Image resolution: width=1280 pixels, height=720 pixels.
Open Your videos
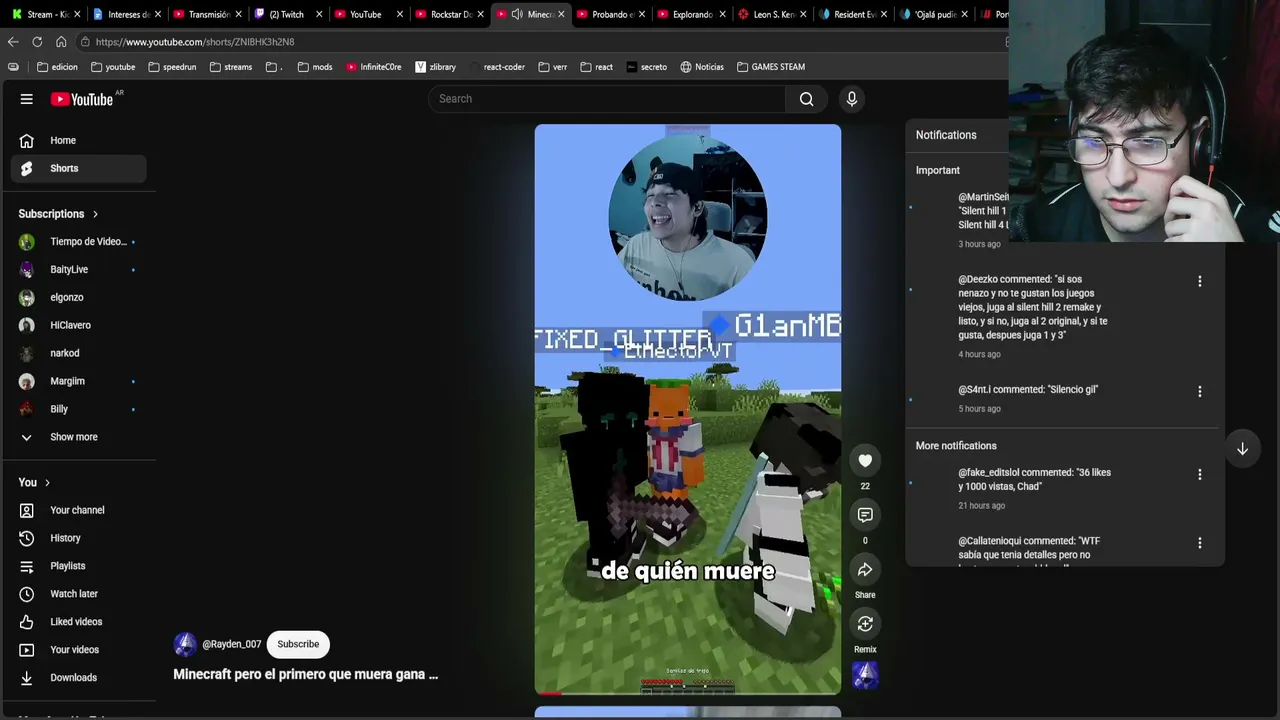tap(79, 650)
